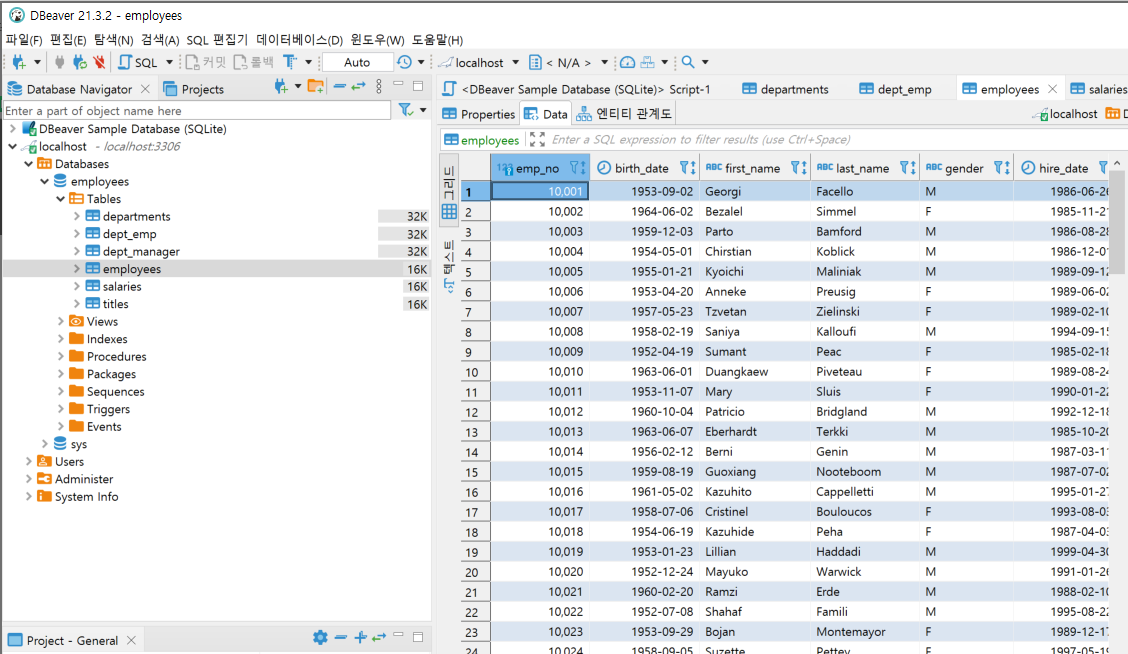Collapse the localhost connection node

12,146
